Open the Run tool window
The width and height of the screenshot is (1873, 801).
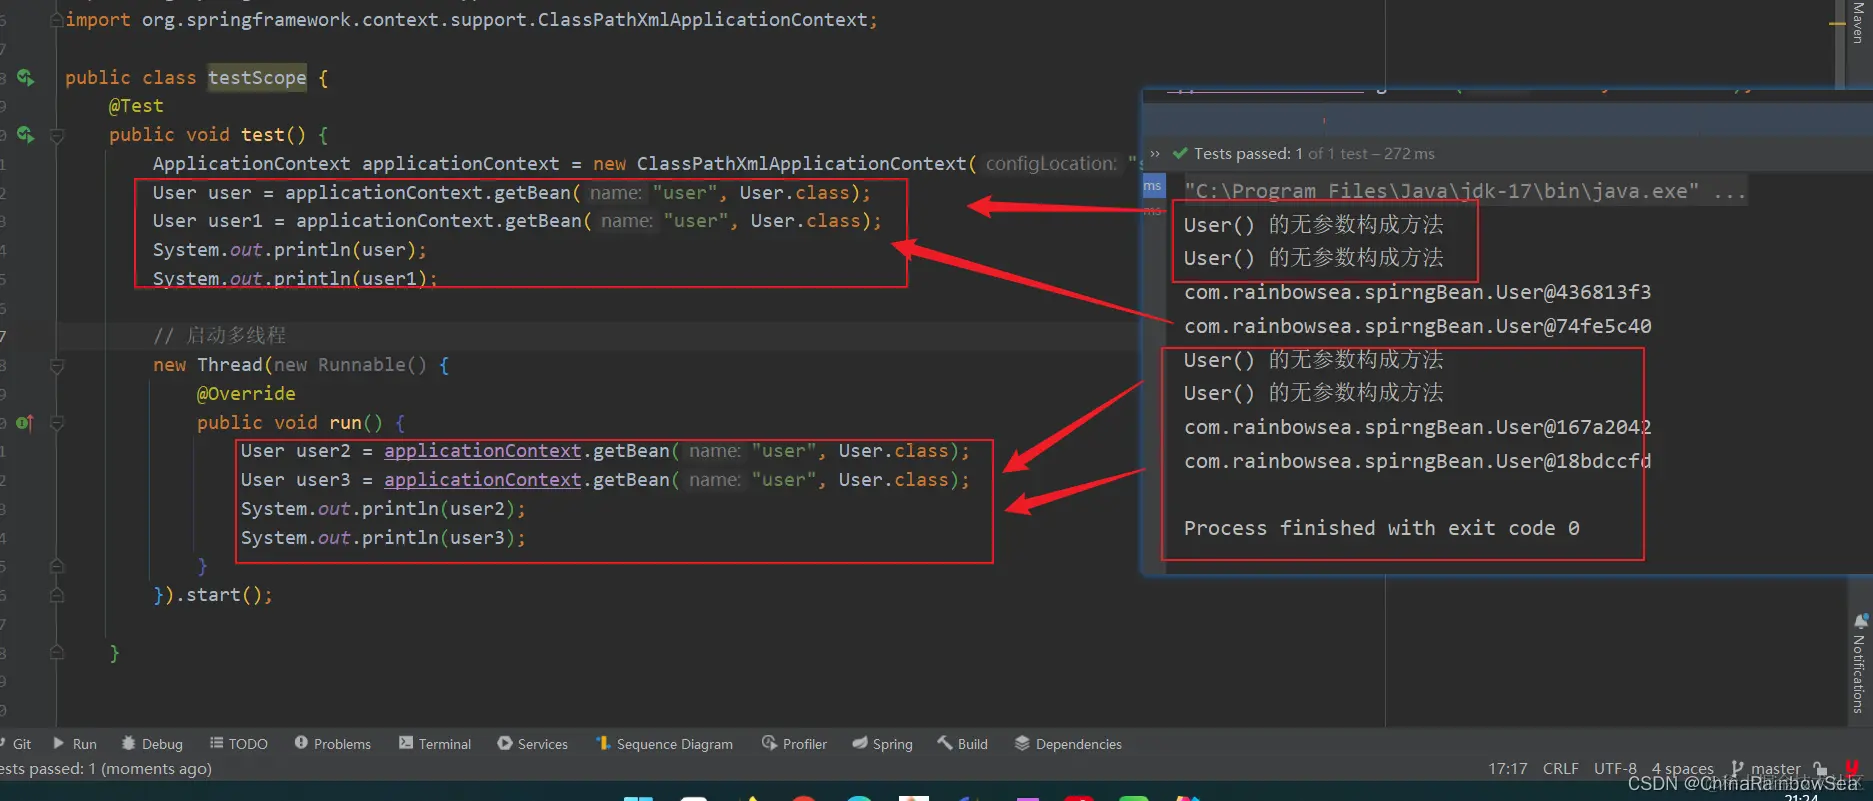75,744
